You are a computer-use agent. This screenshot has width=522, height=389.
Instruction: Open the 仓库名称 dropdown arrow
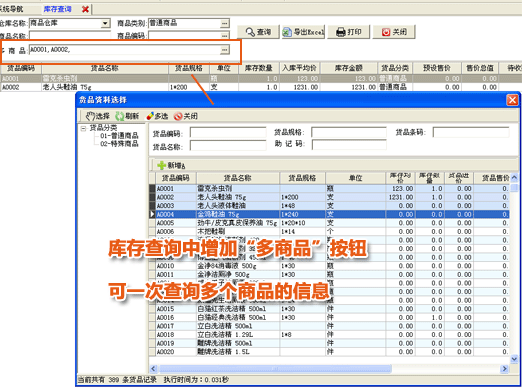tap(105, 23)
